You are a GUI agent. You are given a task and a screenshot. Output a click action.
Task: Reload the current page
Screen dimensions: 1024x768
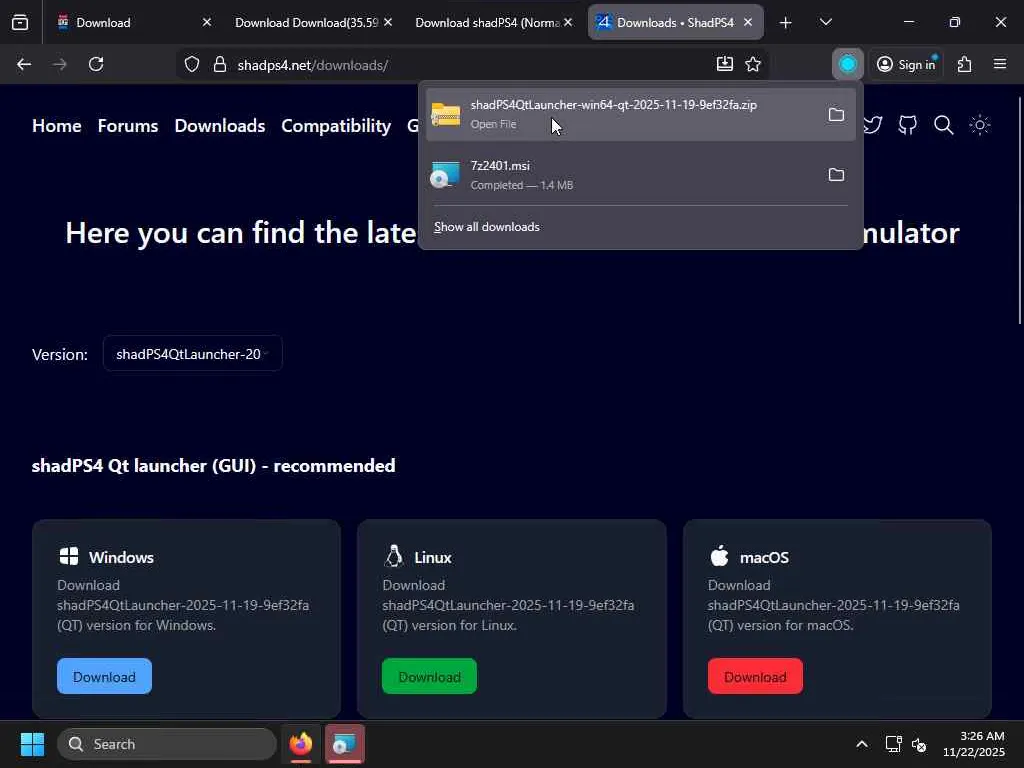(96, 64)
